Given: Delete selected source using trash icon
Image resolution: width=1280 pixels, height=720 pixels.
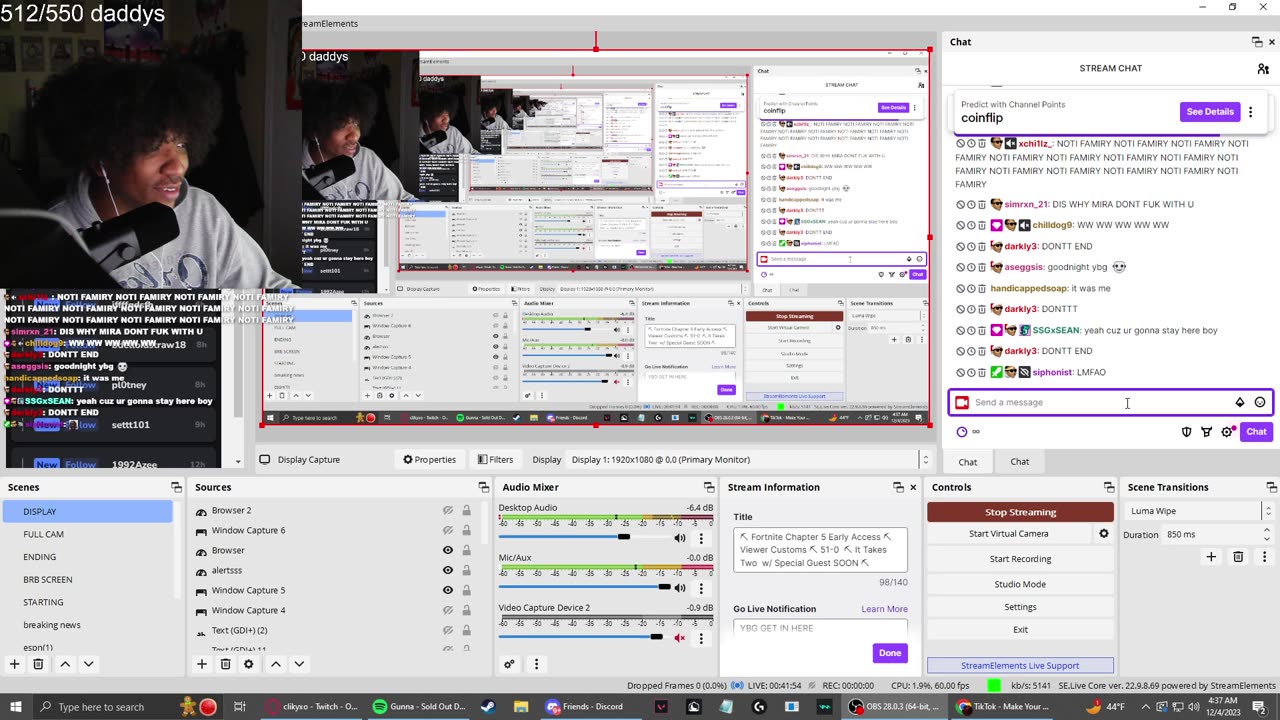Looking at the screenshot, I should coord(225,664).
